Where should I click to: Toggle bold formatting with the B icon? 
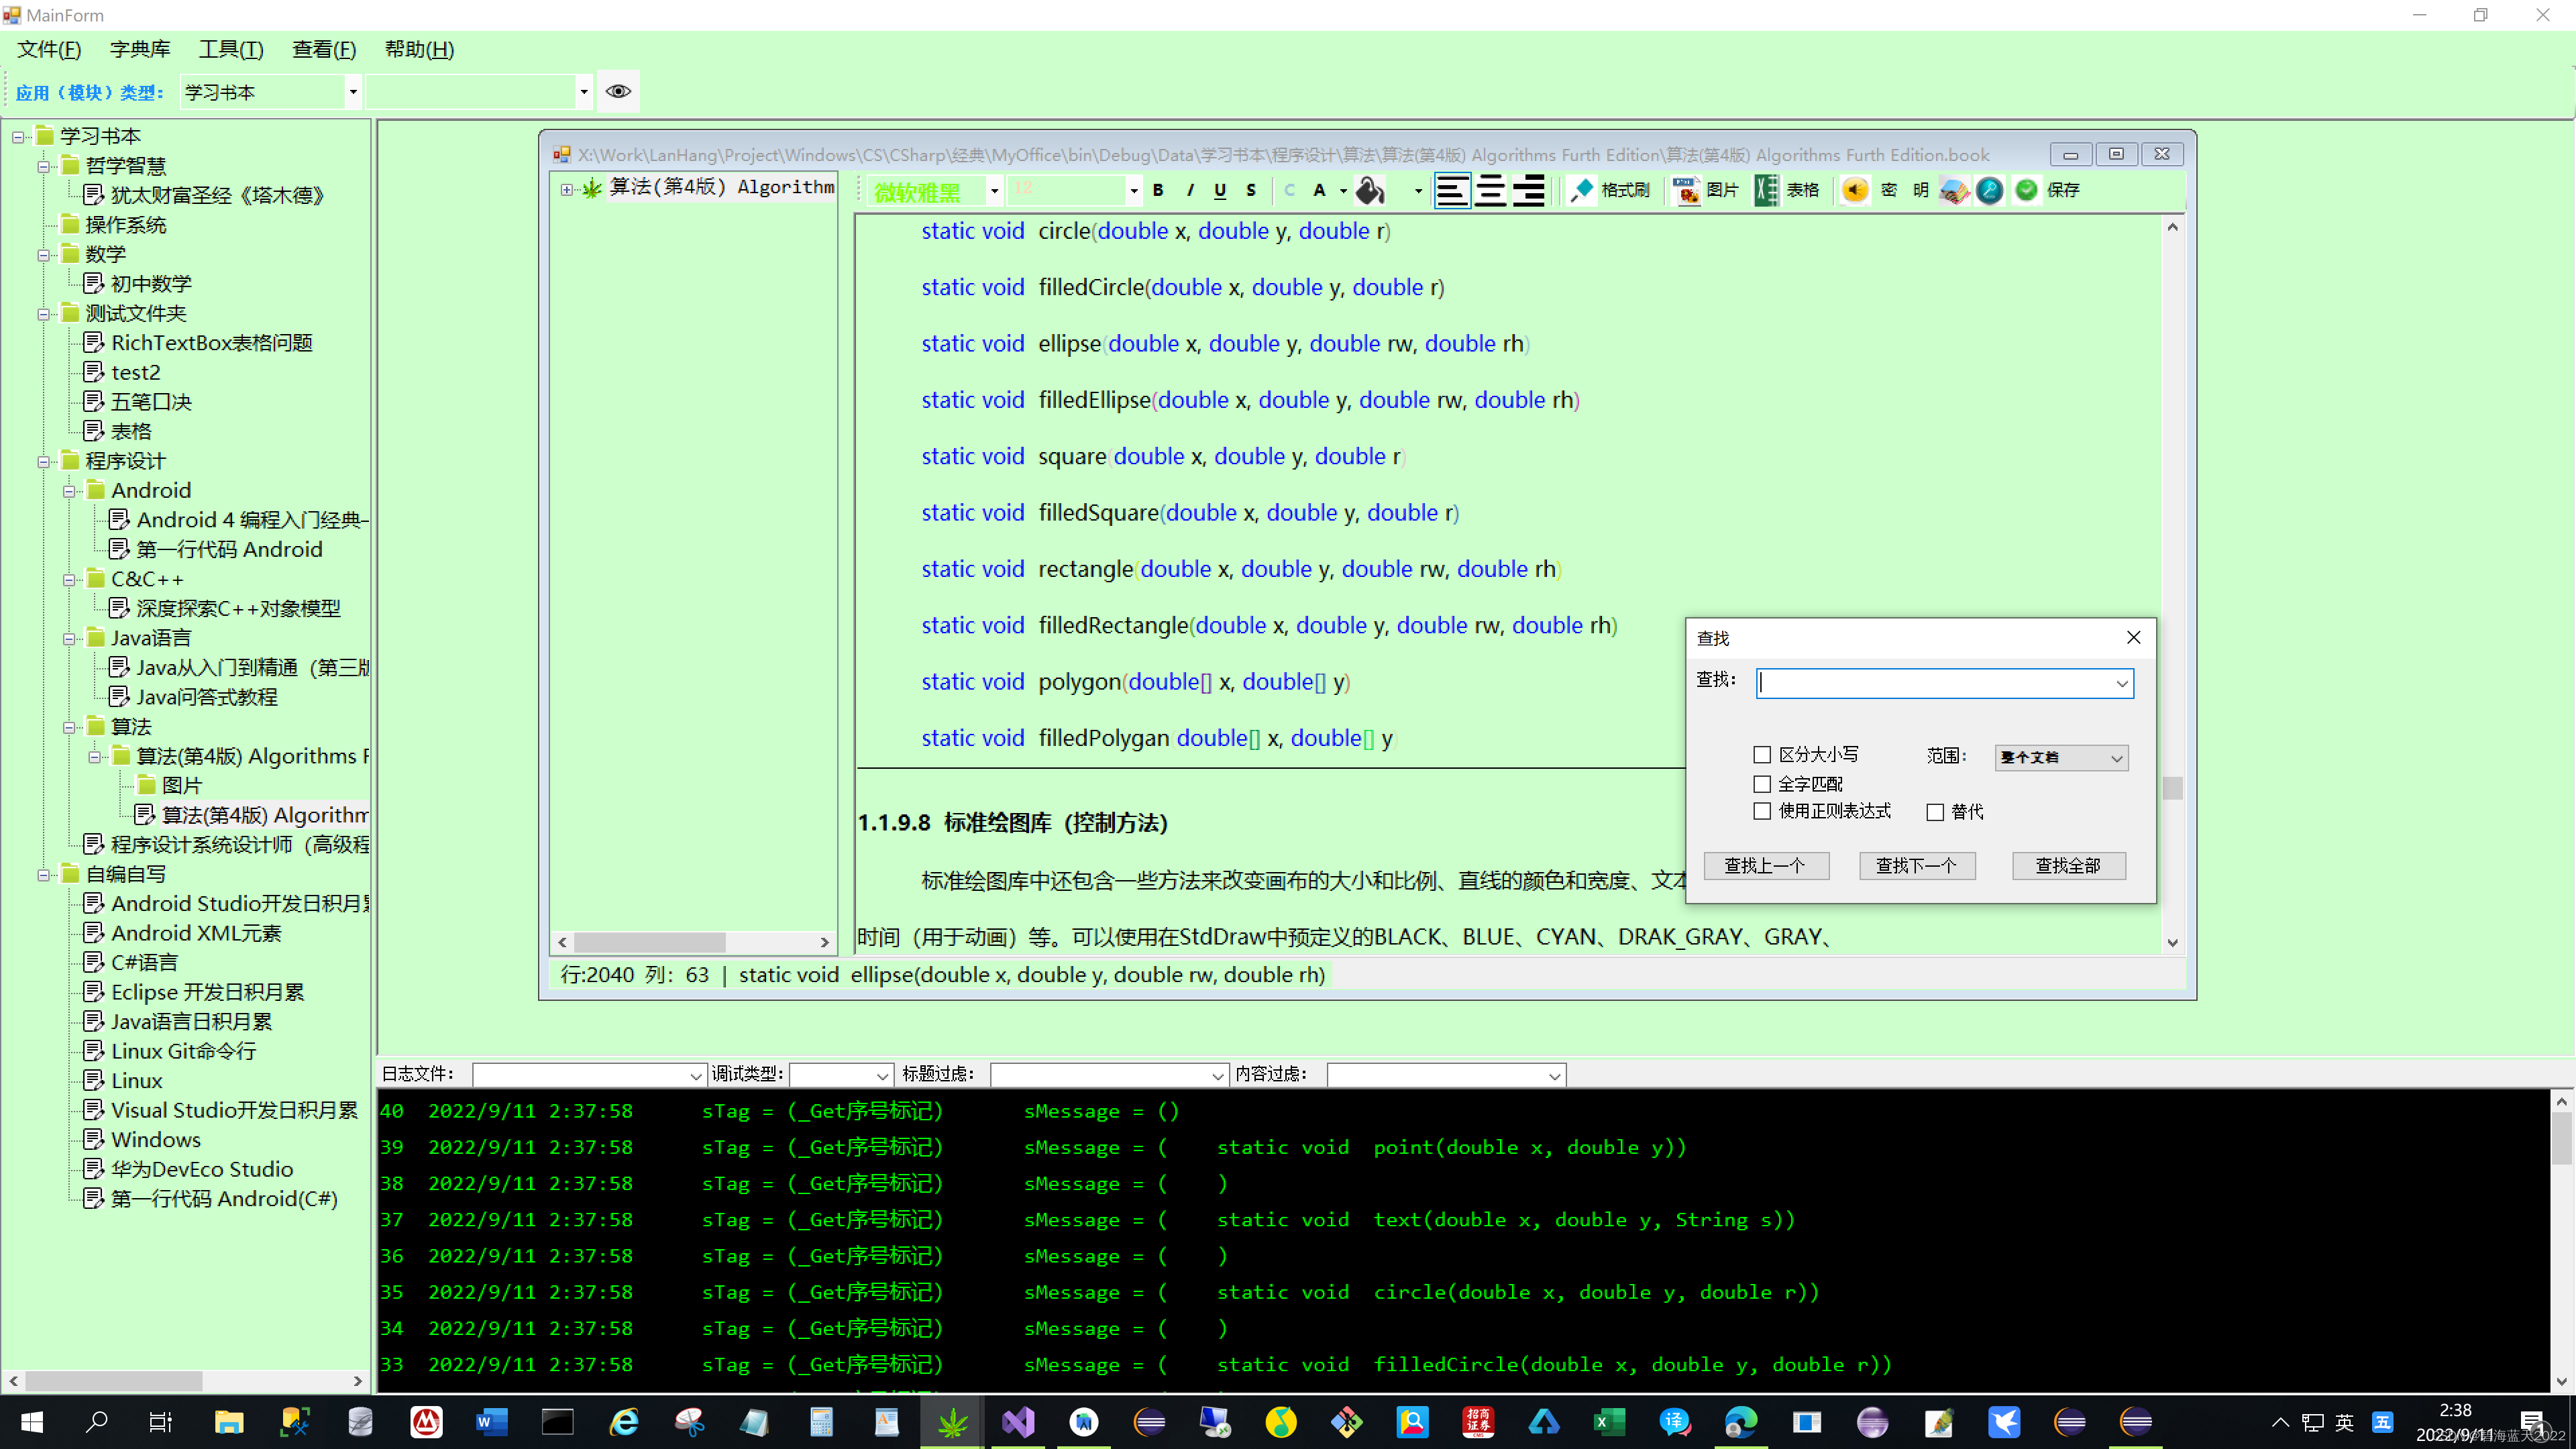click(x=1157, y=190)
